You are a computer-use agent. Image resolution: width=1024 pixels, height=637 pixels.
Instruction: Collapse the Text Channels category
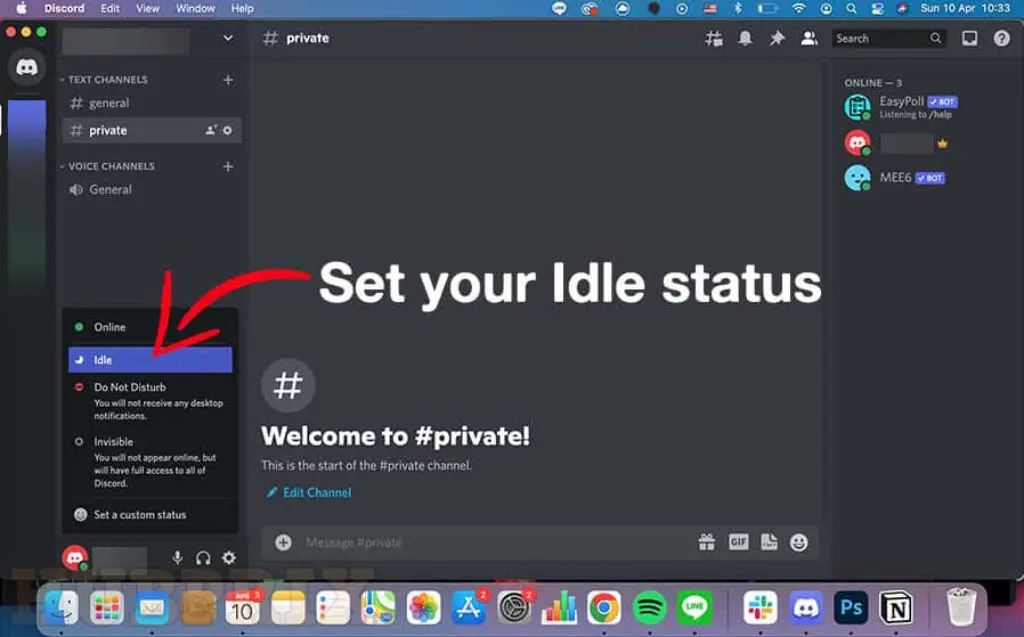[x=104, y=80]
